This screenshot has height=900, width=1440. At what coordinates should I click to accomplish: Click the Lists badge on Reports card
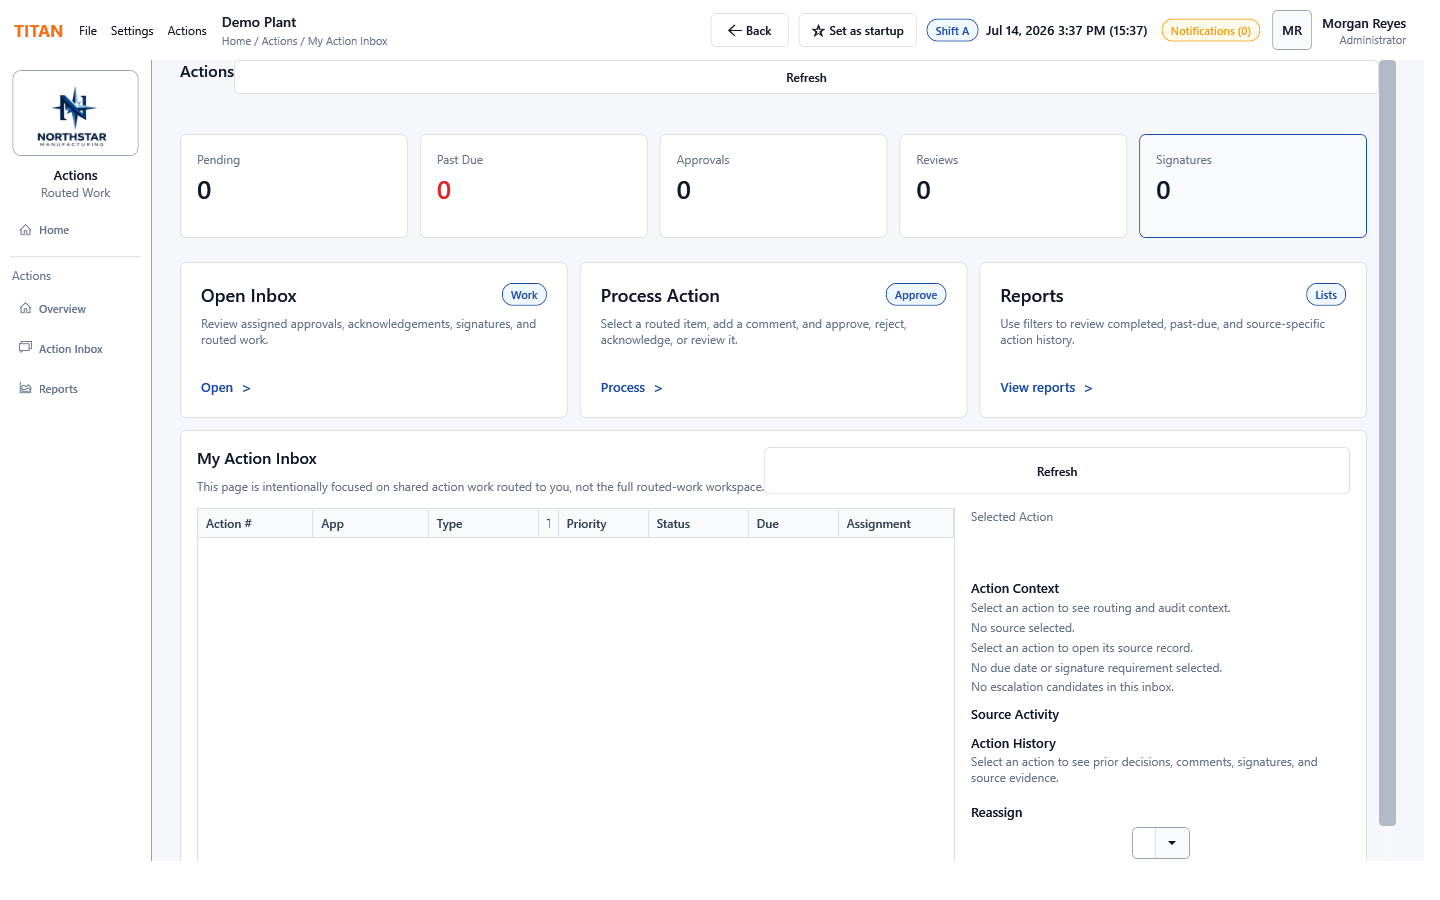(1326, 295)
